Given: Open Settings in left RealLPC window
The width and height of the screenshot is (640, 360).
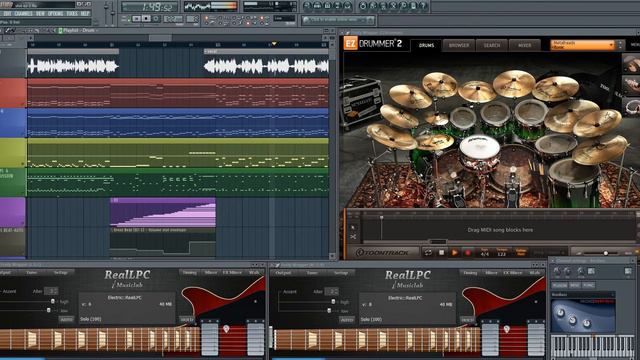Looking at the screenshot, I should point(61,273).
